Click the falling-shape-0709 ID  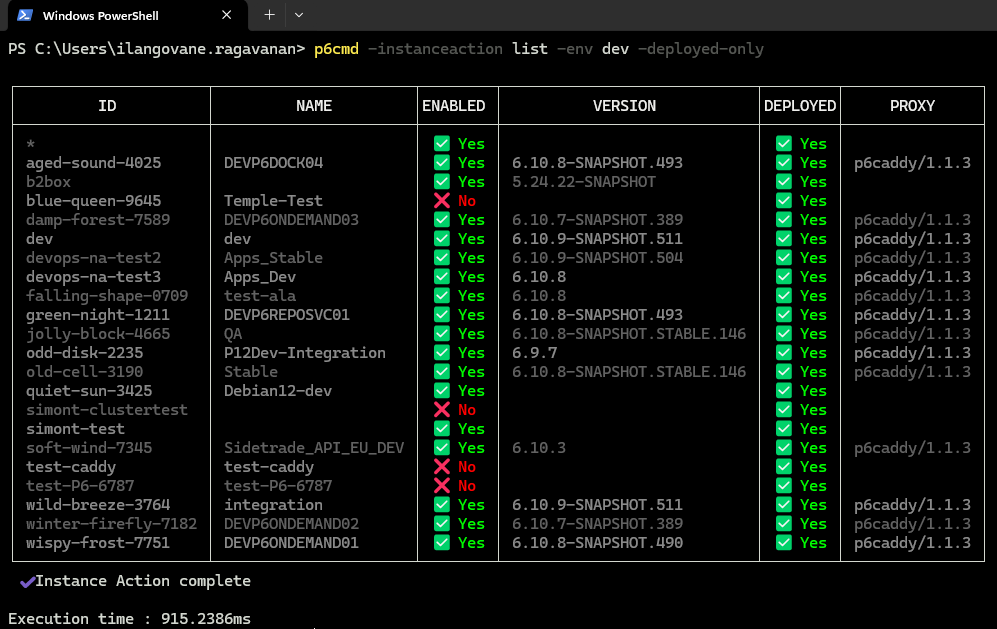(107, 296)
